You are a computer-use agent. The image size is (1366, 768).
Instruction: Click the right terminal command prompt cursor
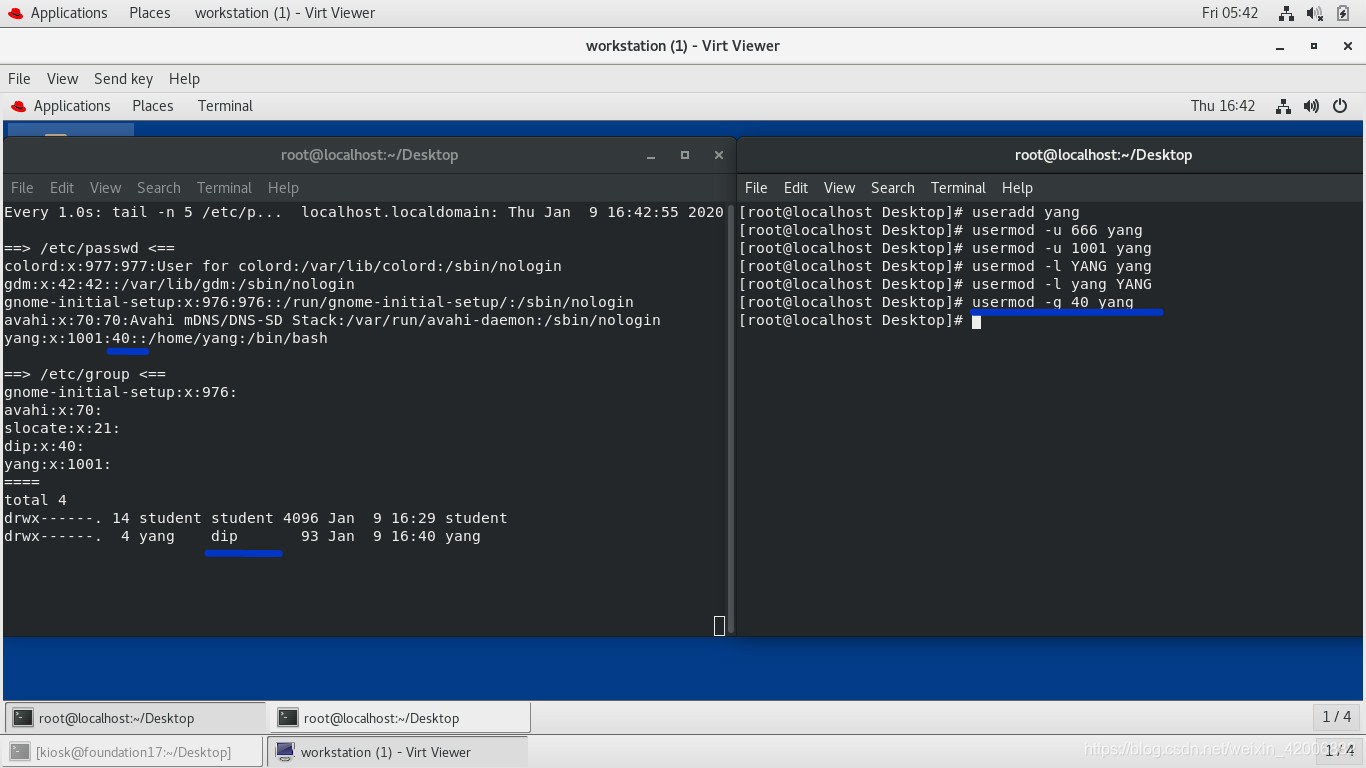click(x=976, y=321)
